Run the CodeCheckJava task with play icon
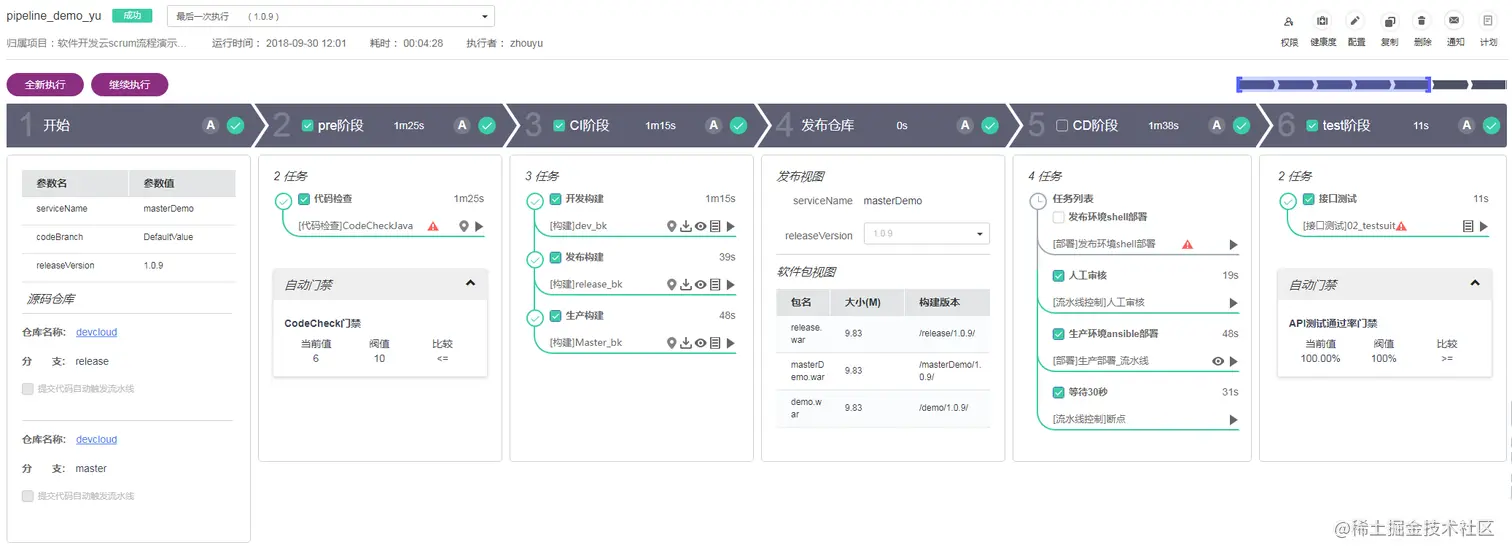1512x556 pixels. point(479,227)
